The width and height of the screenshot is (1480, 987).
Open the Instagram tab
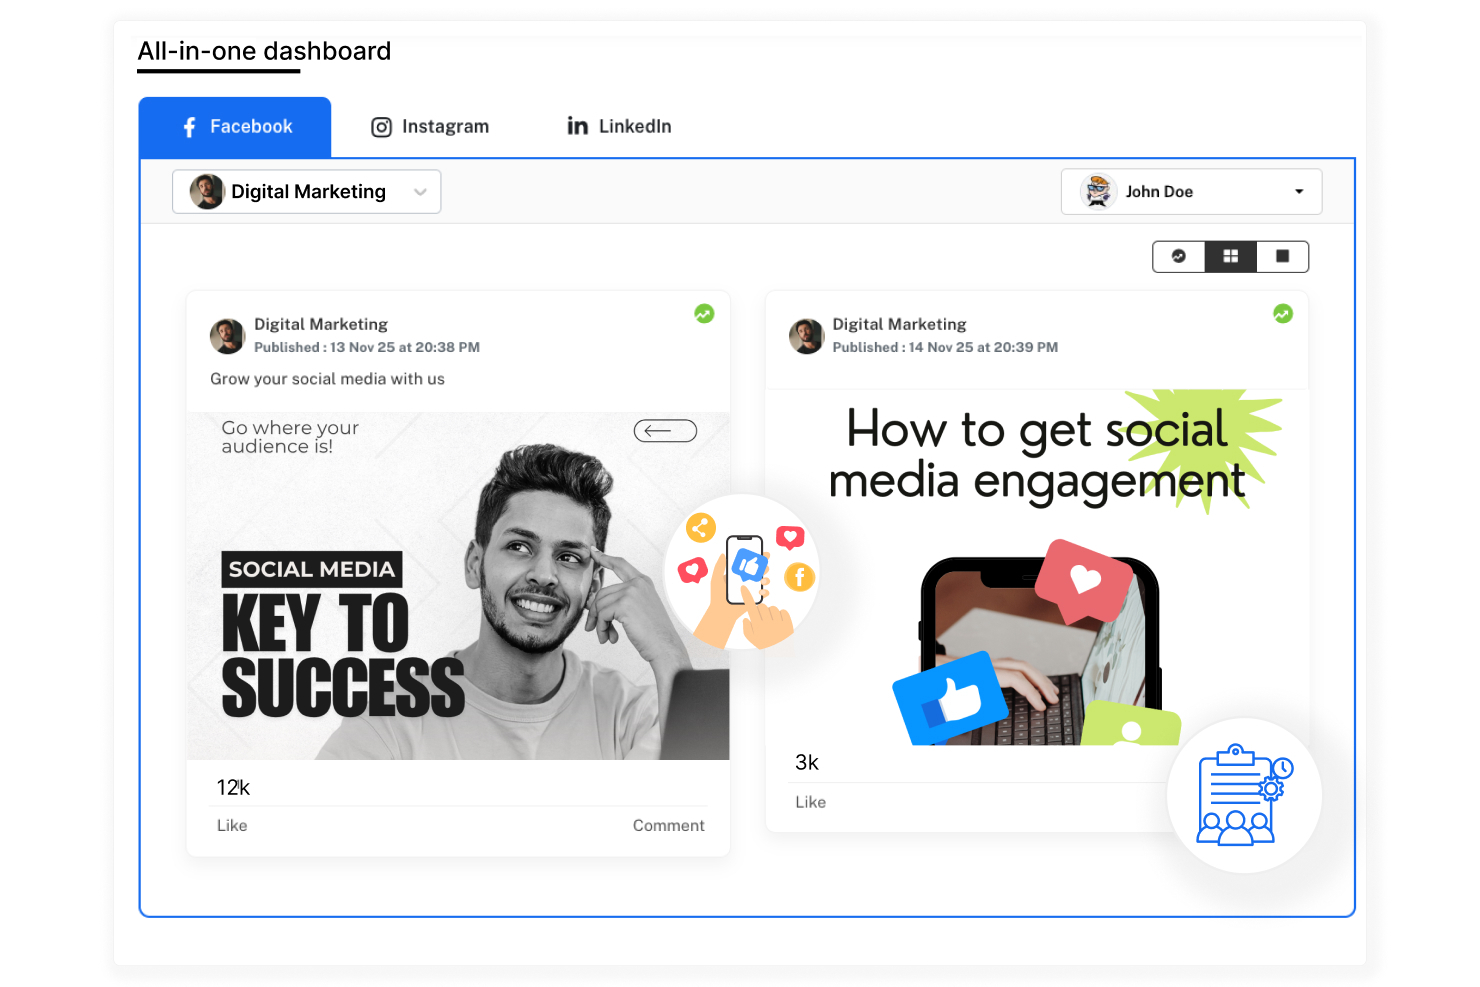pos(430,127)
